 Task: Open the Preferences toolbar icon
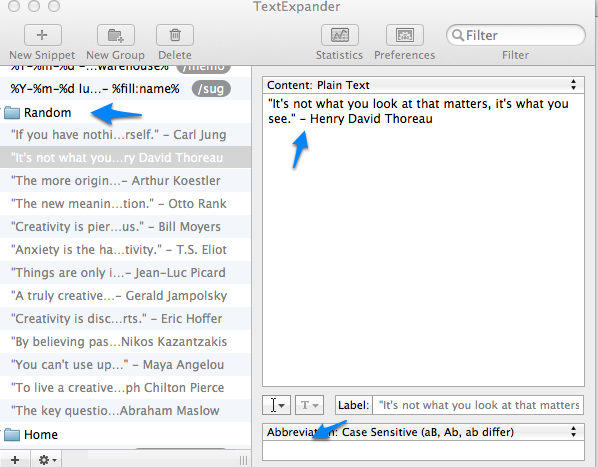click(405, 35)
